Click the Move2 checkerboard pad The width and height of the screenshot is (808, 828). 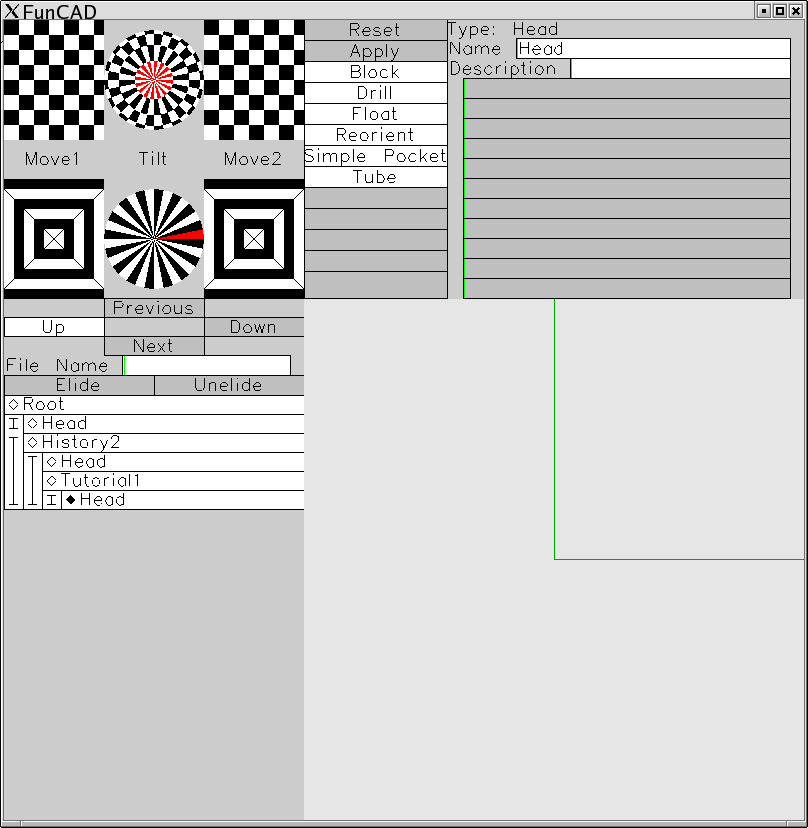(254, 80)
